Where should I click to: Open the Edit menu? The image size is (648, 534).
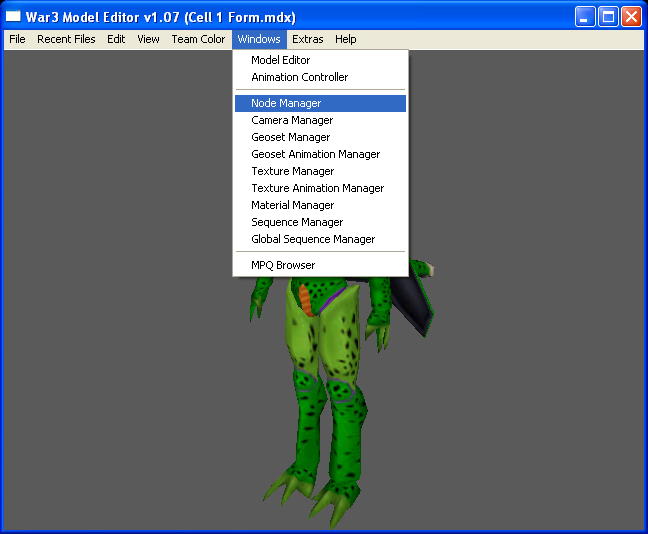[x=116, y=39]
